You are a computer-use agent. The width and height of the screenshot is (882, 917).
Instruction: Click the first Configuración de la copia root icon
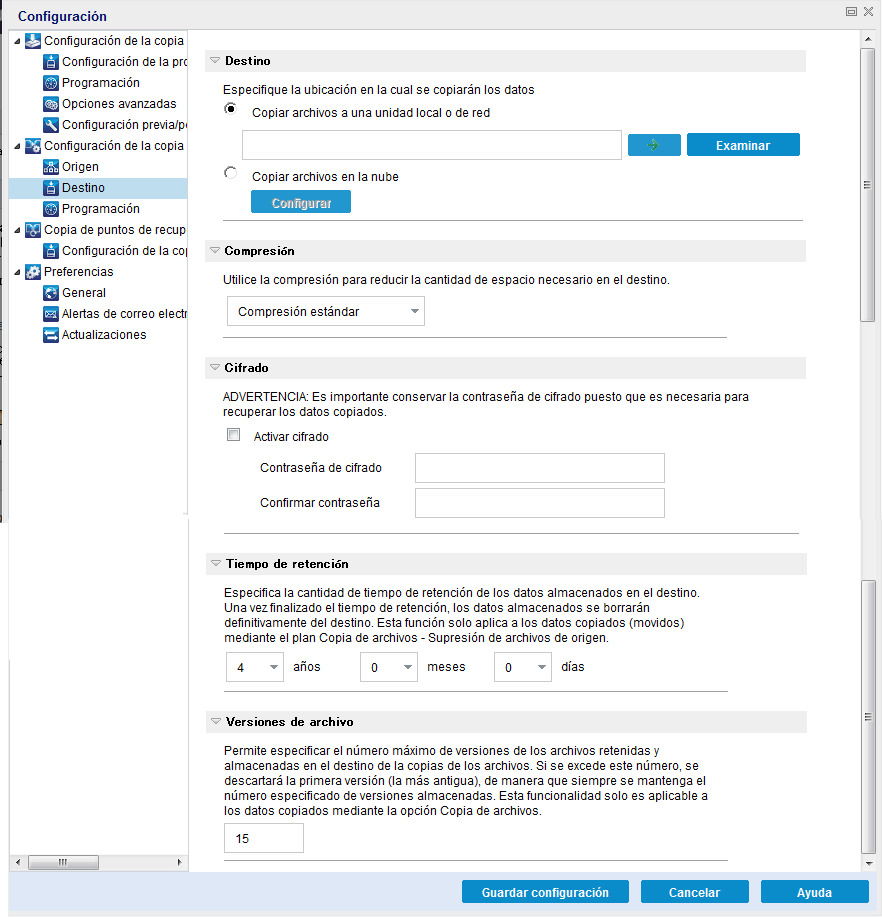tap(33, 41)
